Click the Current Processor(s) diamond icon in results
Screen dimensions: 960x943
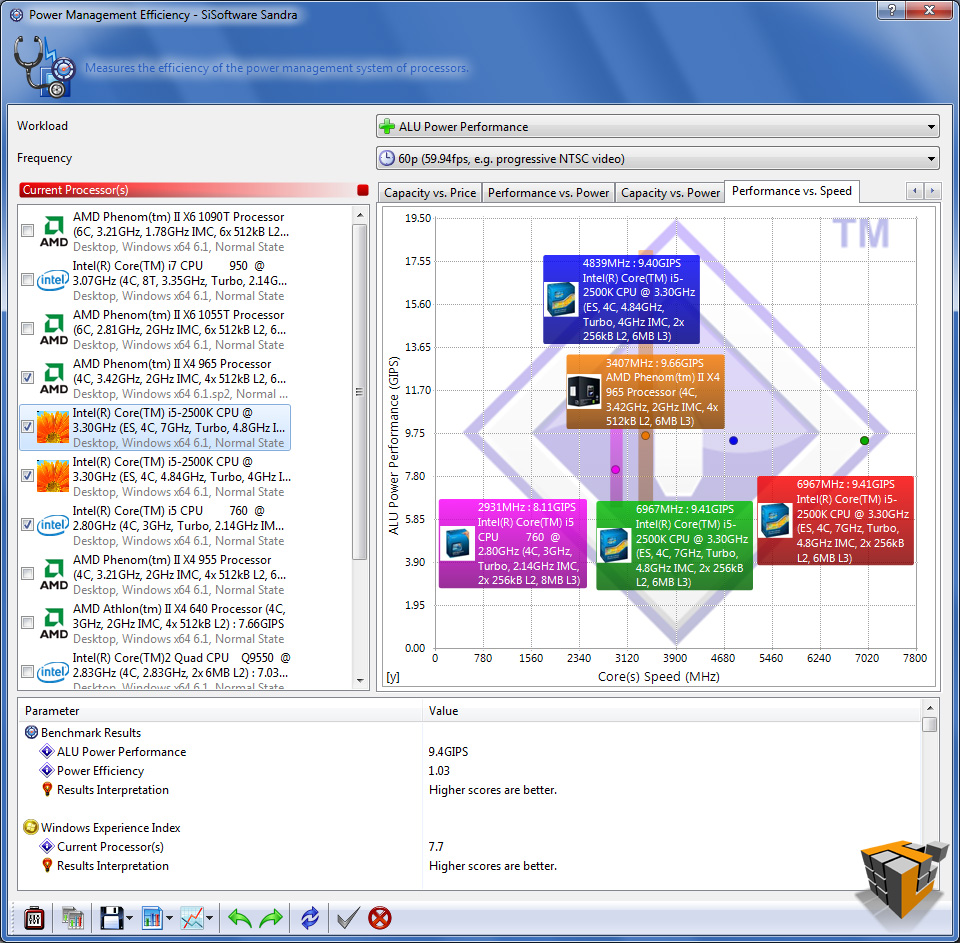(x=47, y=846)
